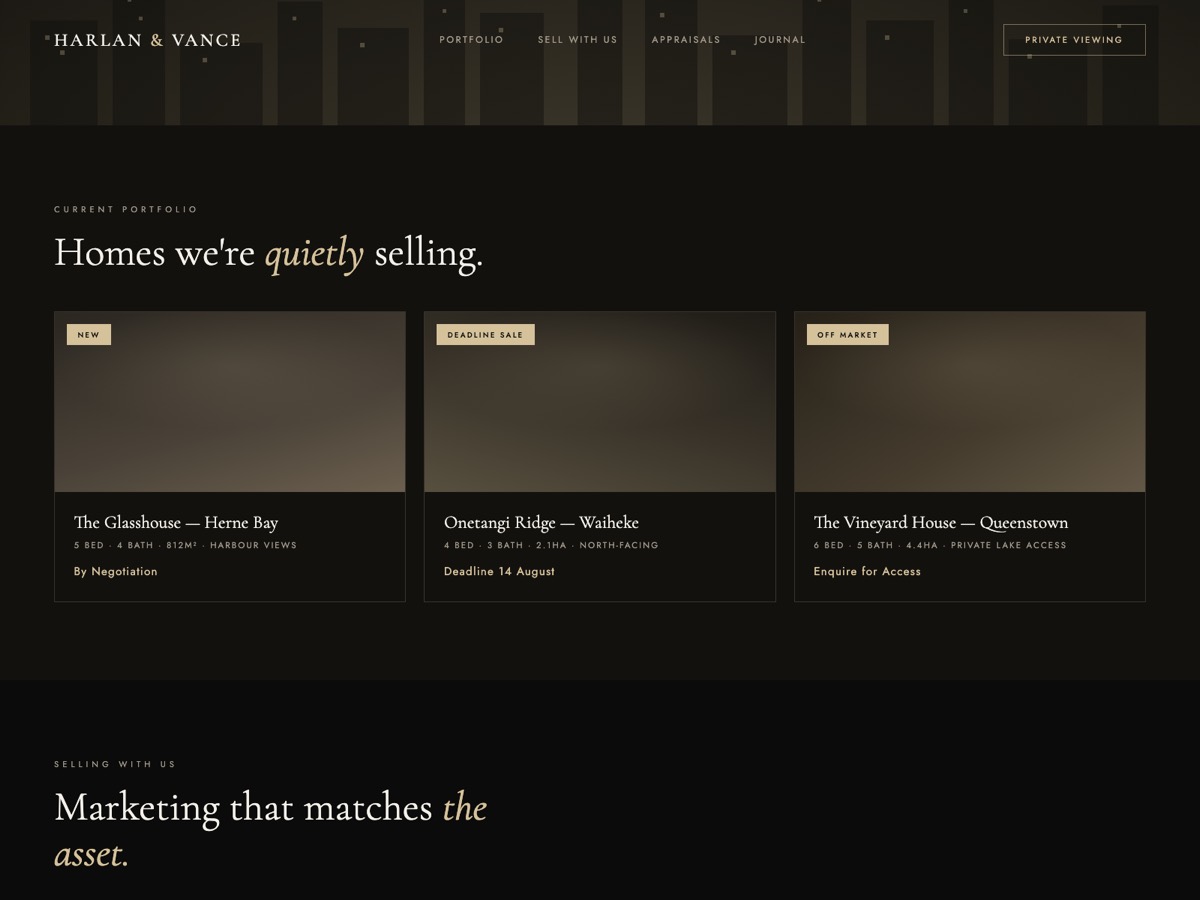Open the Portfolio nav item
The image size is (1200, 900).
pos(471,40)
